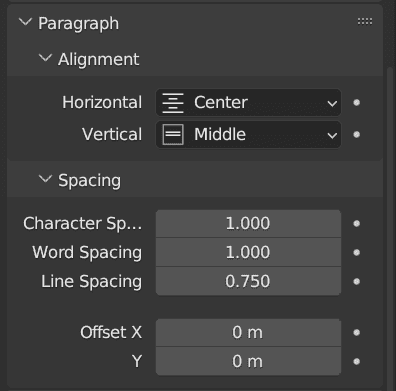Click the animate dot beside Word Spacing
The image size is (396, 391).
356,252
